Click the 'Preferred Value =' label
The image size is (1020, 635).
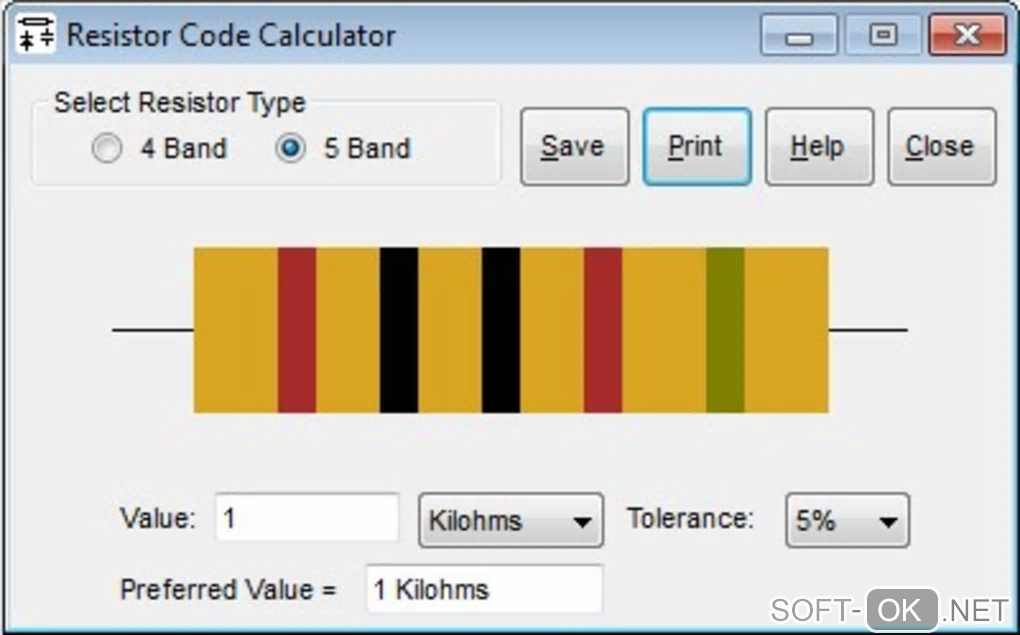(228, 589)
